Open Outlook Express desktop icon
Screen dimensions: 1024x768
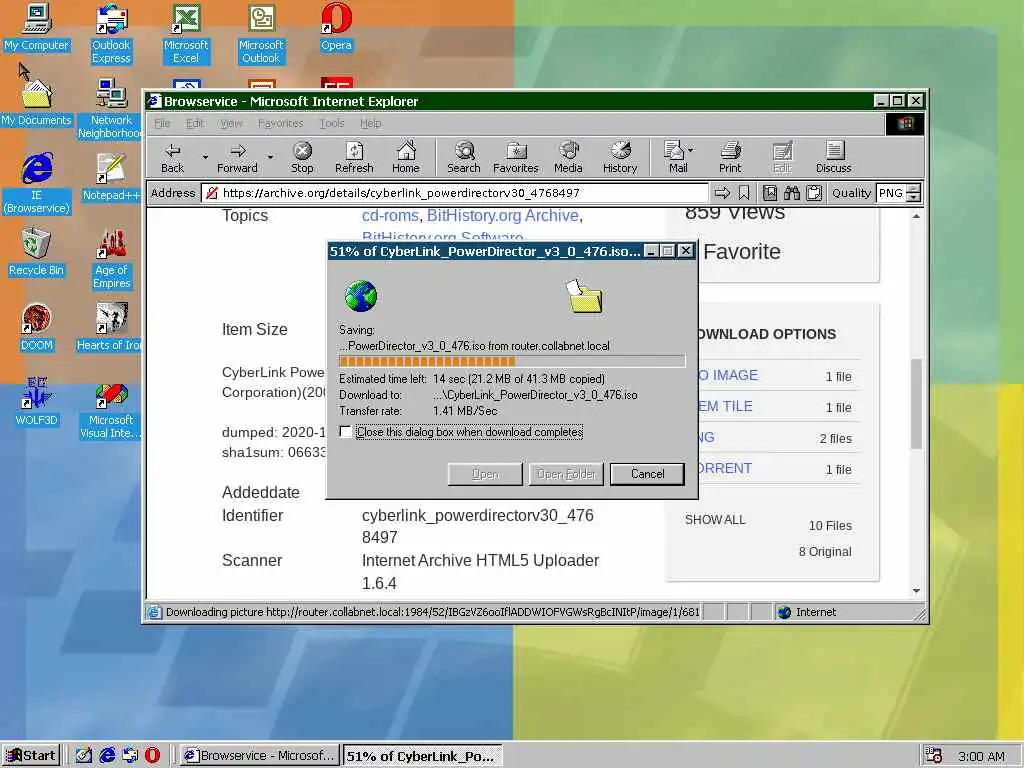[x=111, y=34]
